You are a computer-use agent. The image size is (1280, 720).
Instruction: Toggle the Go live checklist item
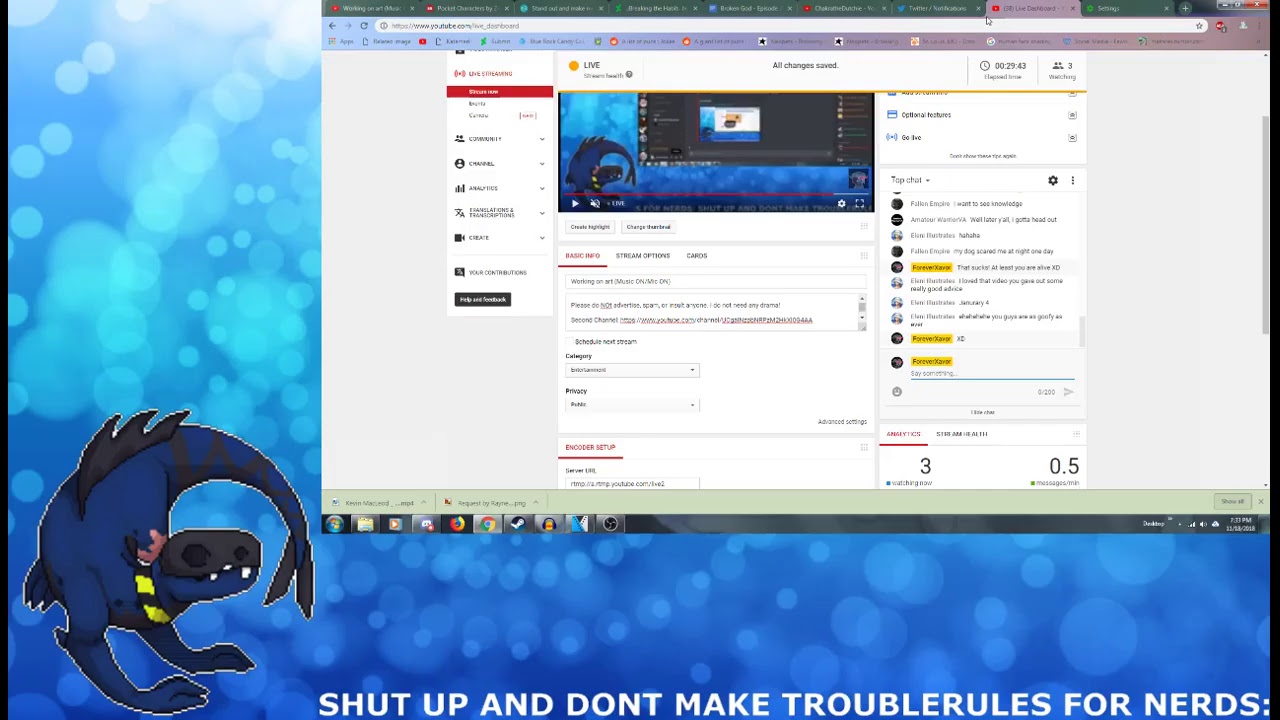(1072, 138)
